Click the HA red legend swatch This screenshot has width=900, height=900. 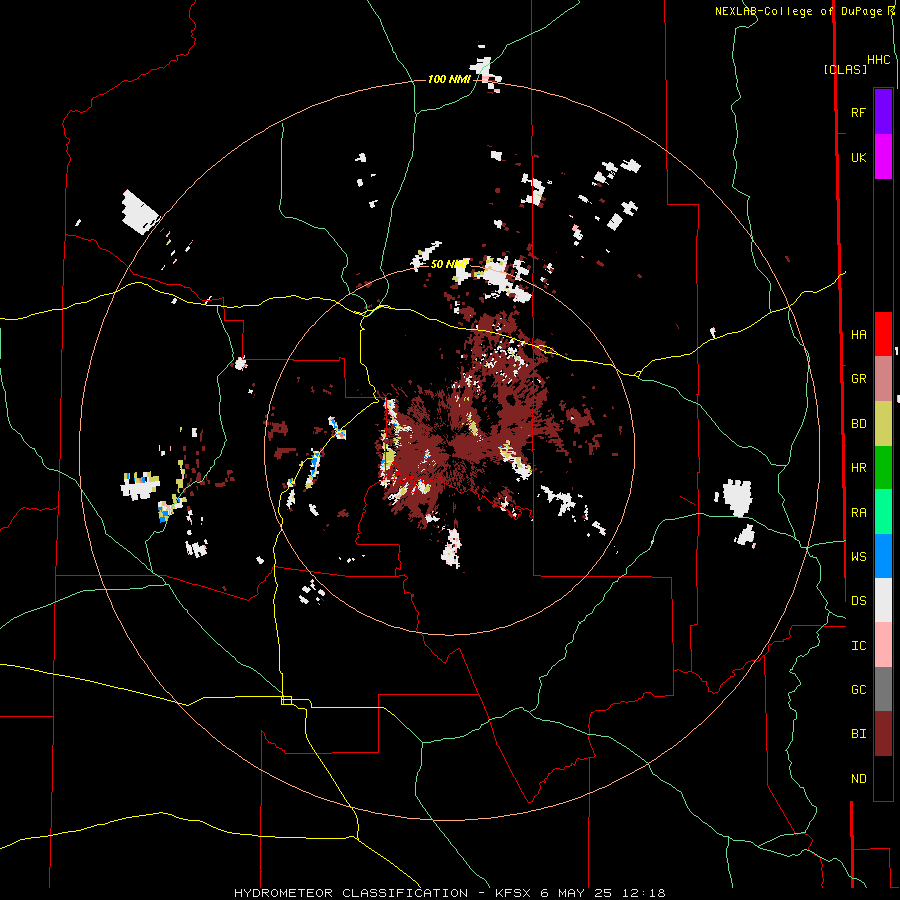pyautogui.click(x=883, y=334)
